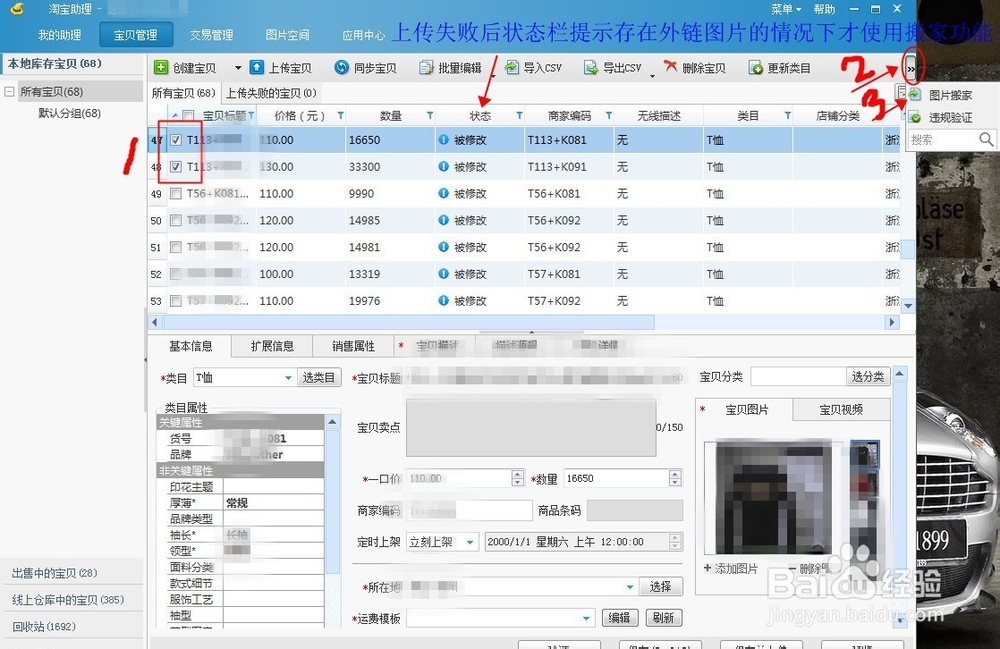Click the 删除宝贝 delete items icon
This screenshot has height=649, width=1000.
pyautogui.click(x=672, y=67)
